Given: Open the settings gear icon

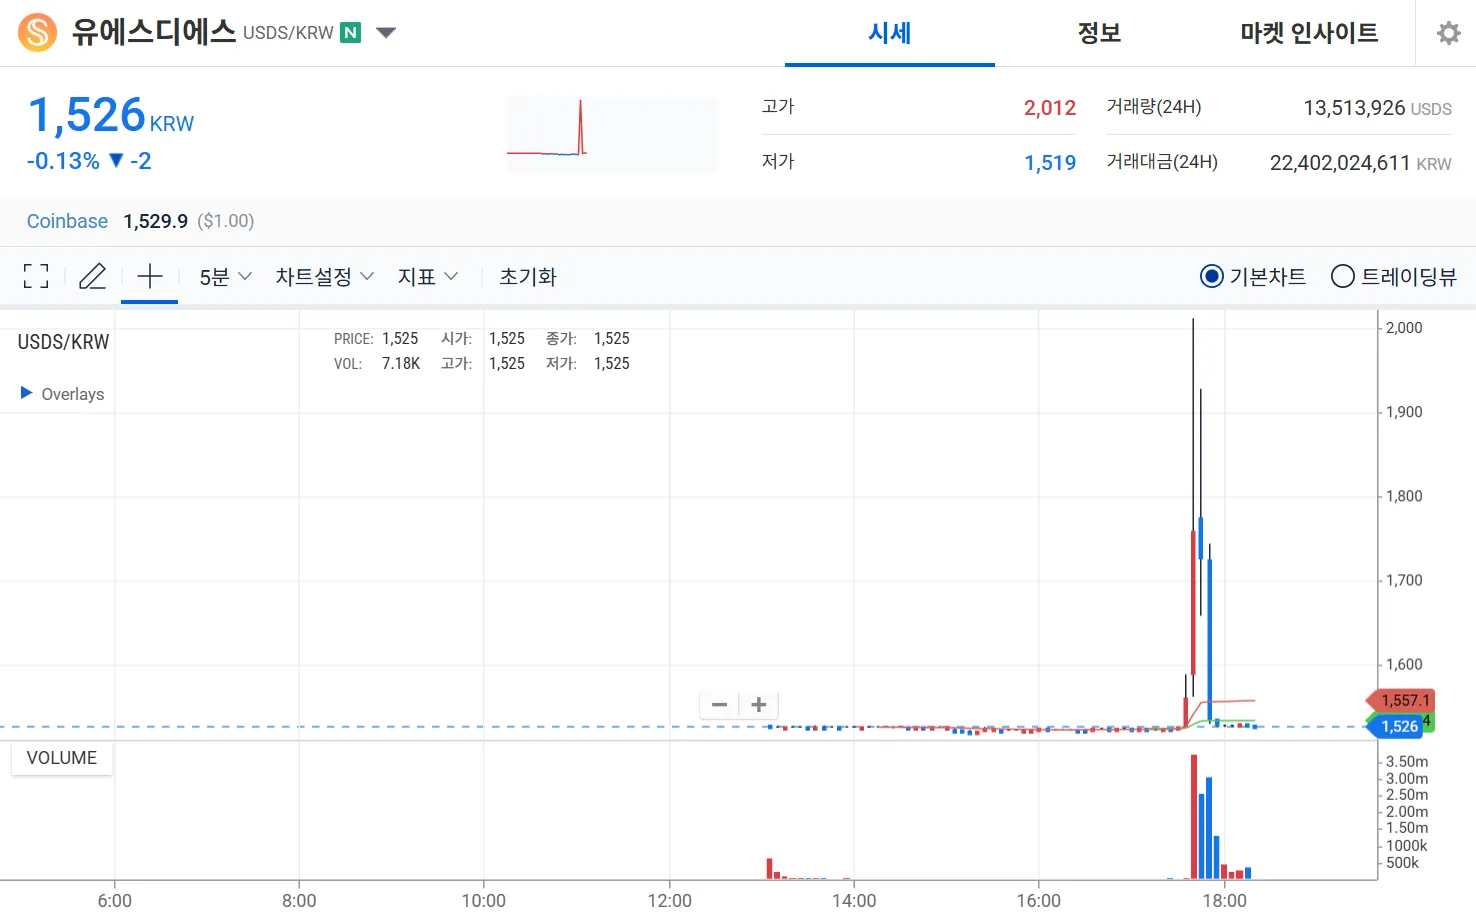Looking at the screenshot, I should (x=1448, y=33).
